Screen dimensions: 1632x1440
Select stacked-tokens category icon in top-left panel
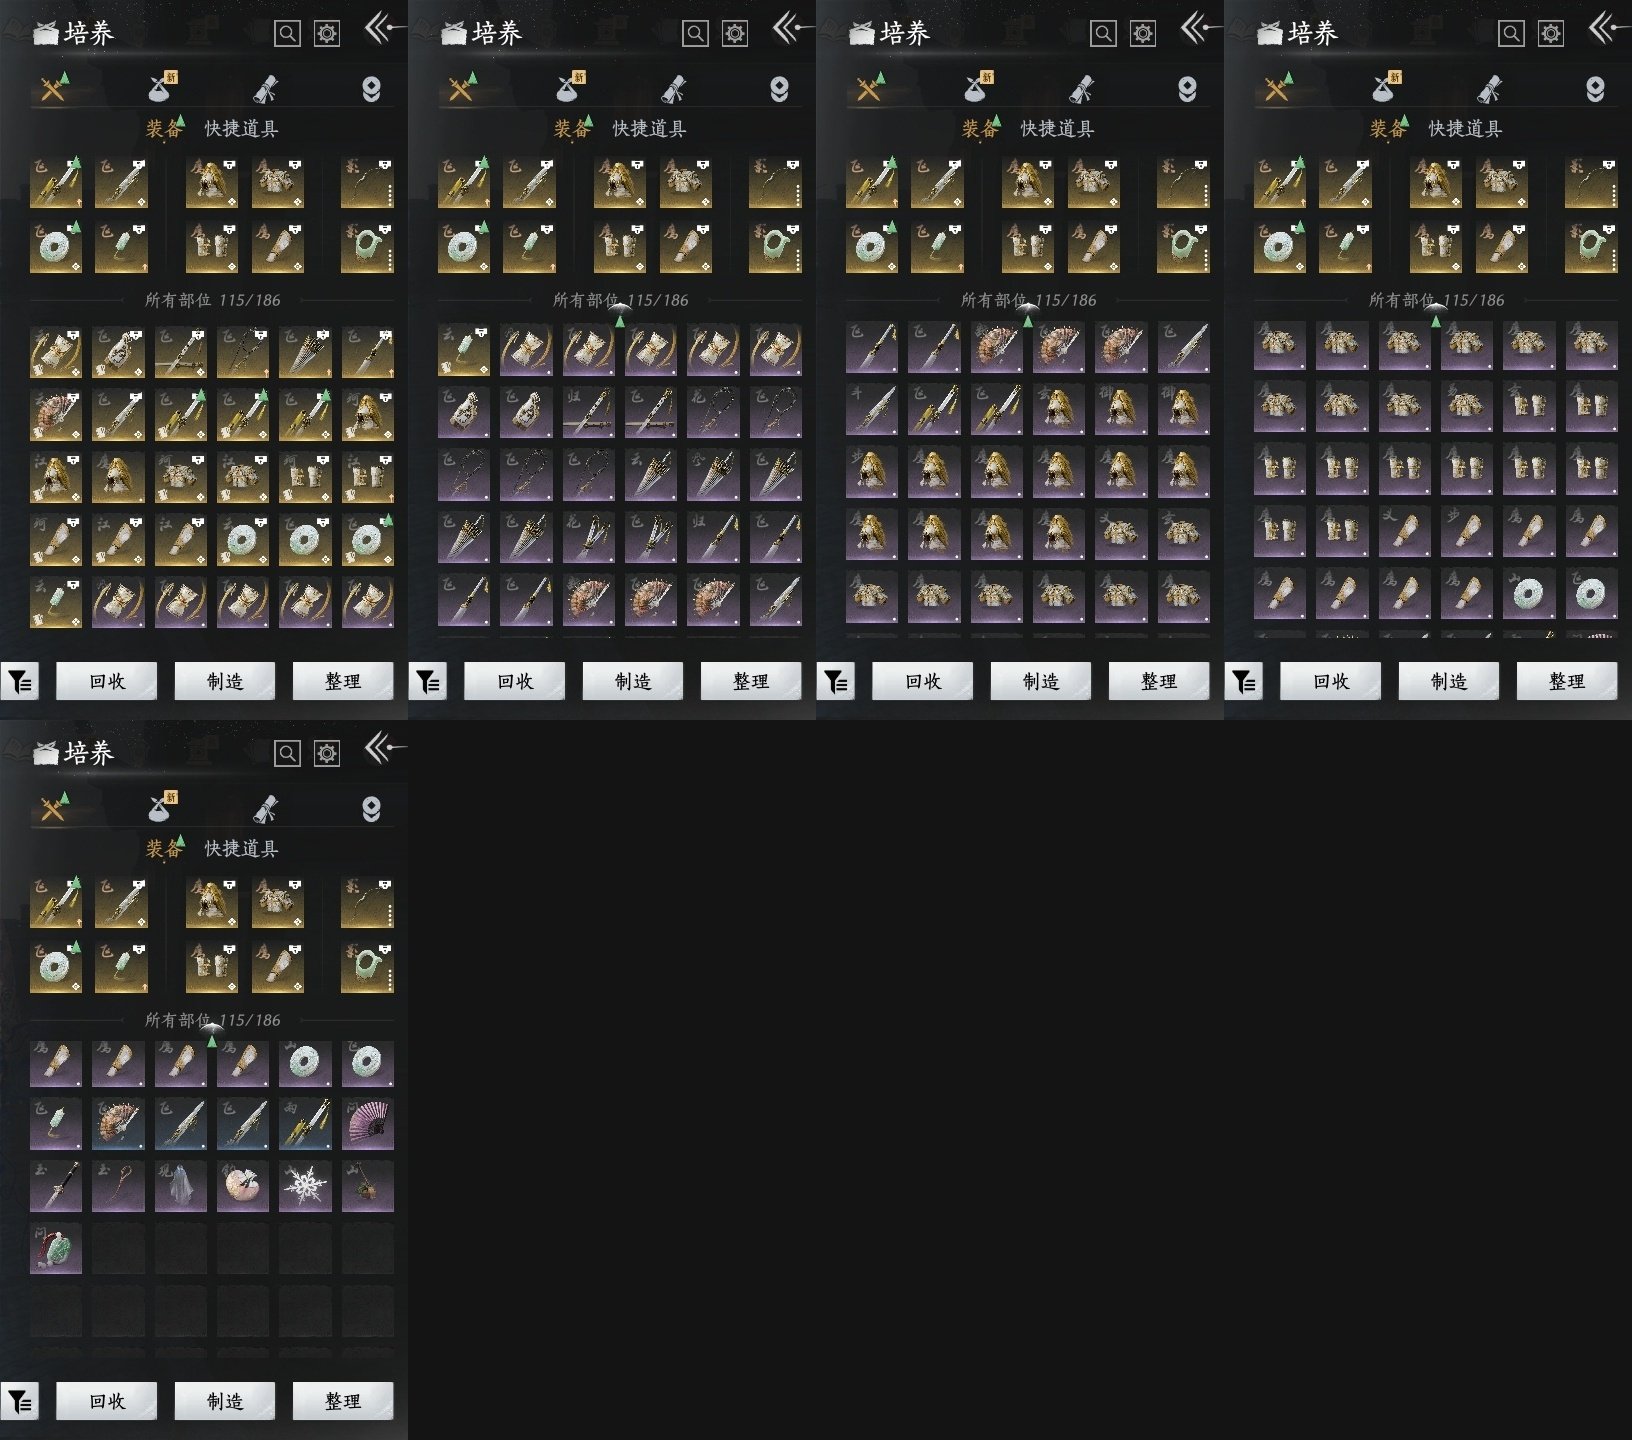click(371, 89)
